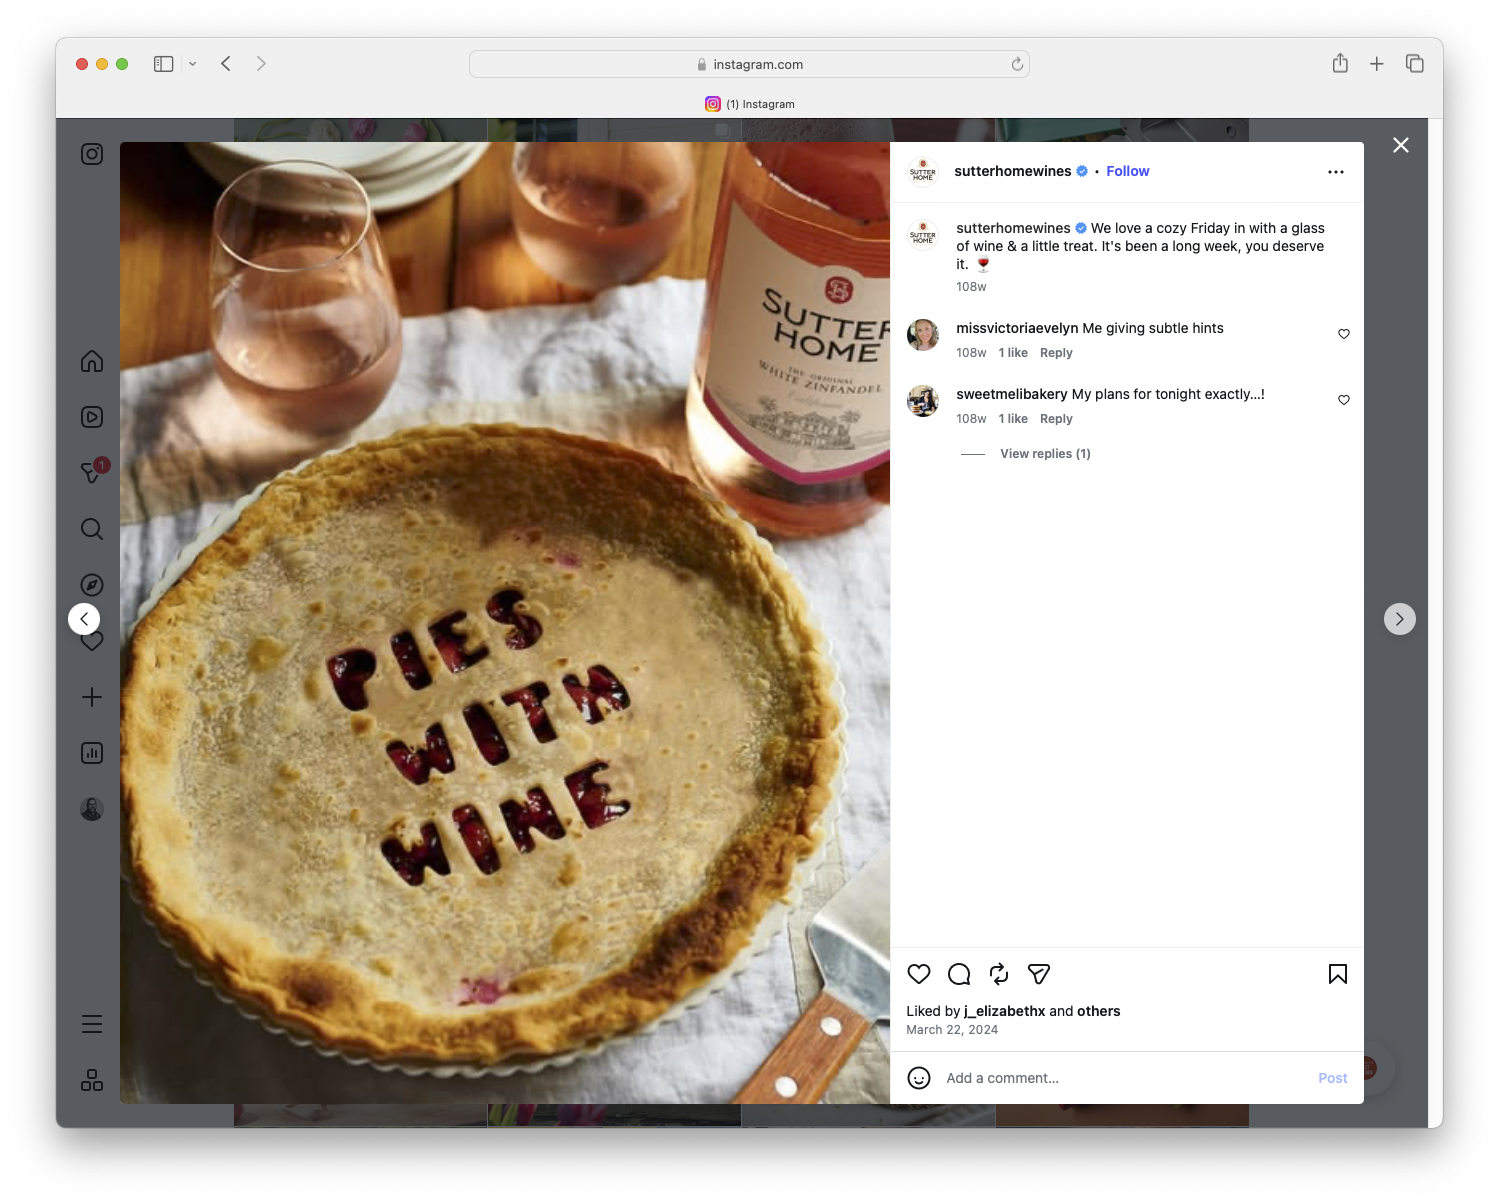This screenshot has height=1202, width=1499.
Task: Open Messenger with the notification badge
Action: tap(91, 473)
